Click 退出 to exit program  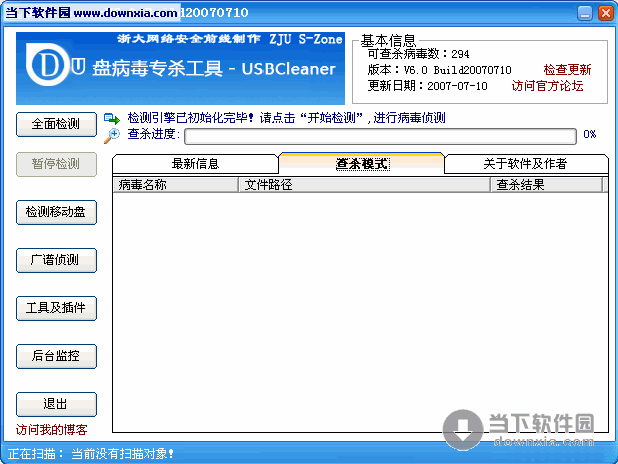56,404
